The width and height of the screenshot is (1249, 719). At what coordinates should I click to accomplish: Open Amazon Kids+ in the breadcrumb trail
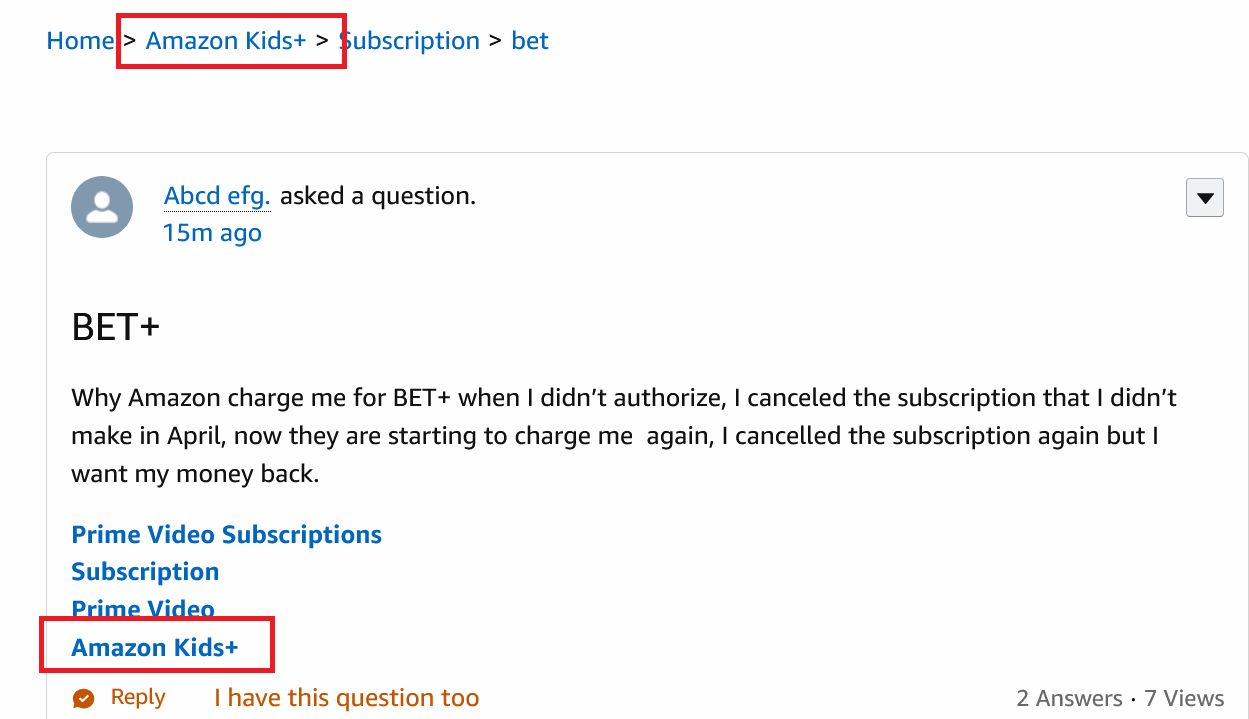(226, 41)
